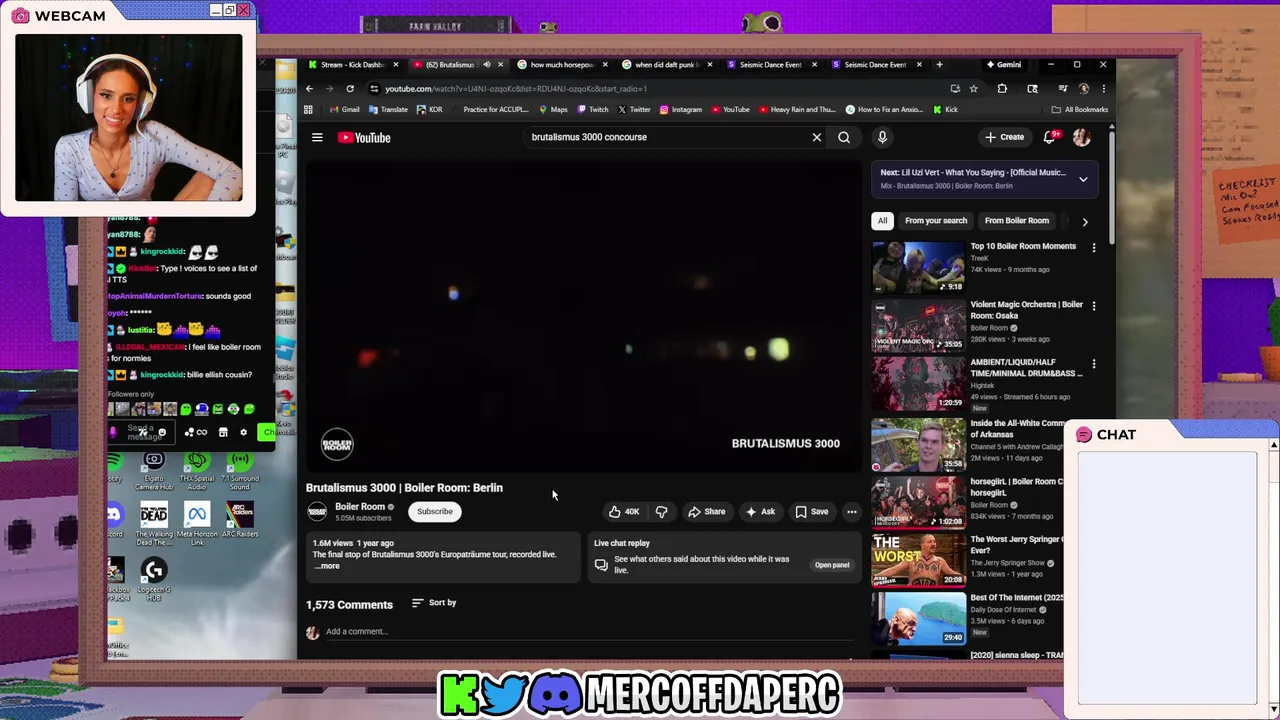Viewport: 1280px width, 720px height.
Task: Open Worst Jerry Springer video thumbnail
Action: click(x=918, y=559)
